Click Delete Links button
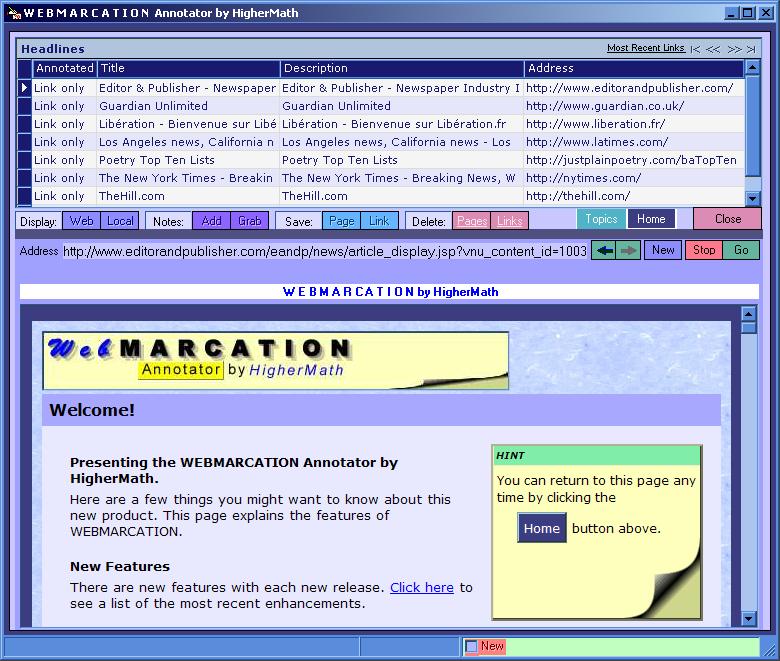Image resolution: width=780 pixels, height=661 pixels. click(509, 221)
